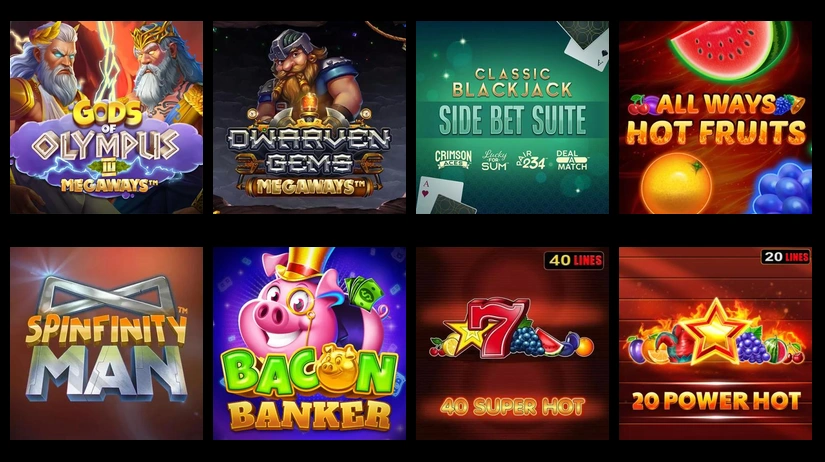
Task: Click the red seven on 40 Super Hot
Action: coord(496,326)
